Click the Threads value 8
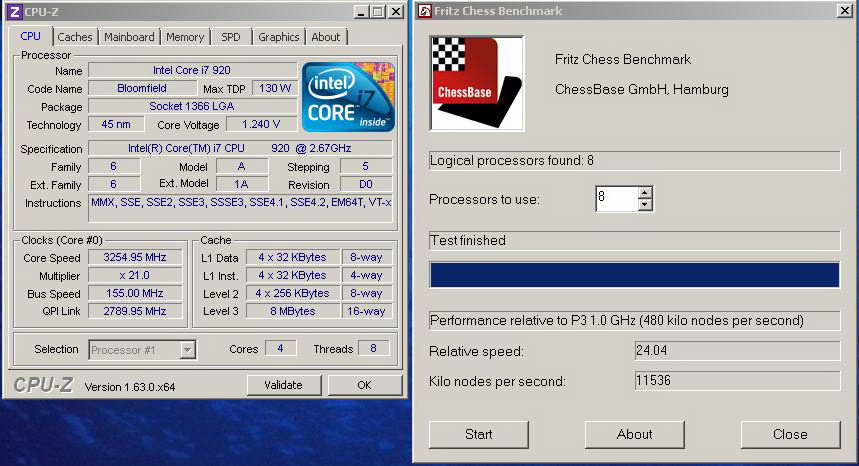 [374, 348]
